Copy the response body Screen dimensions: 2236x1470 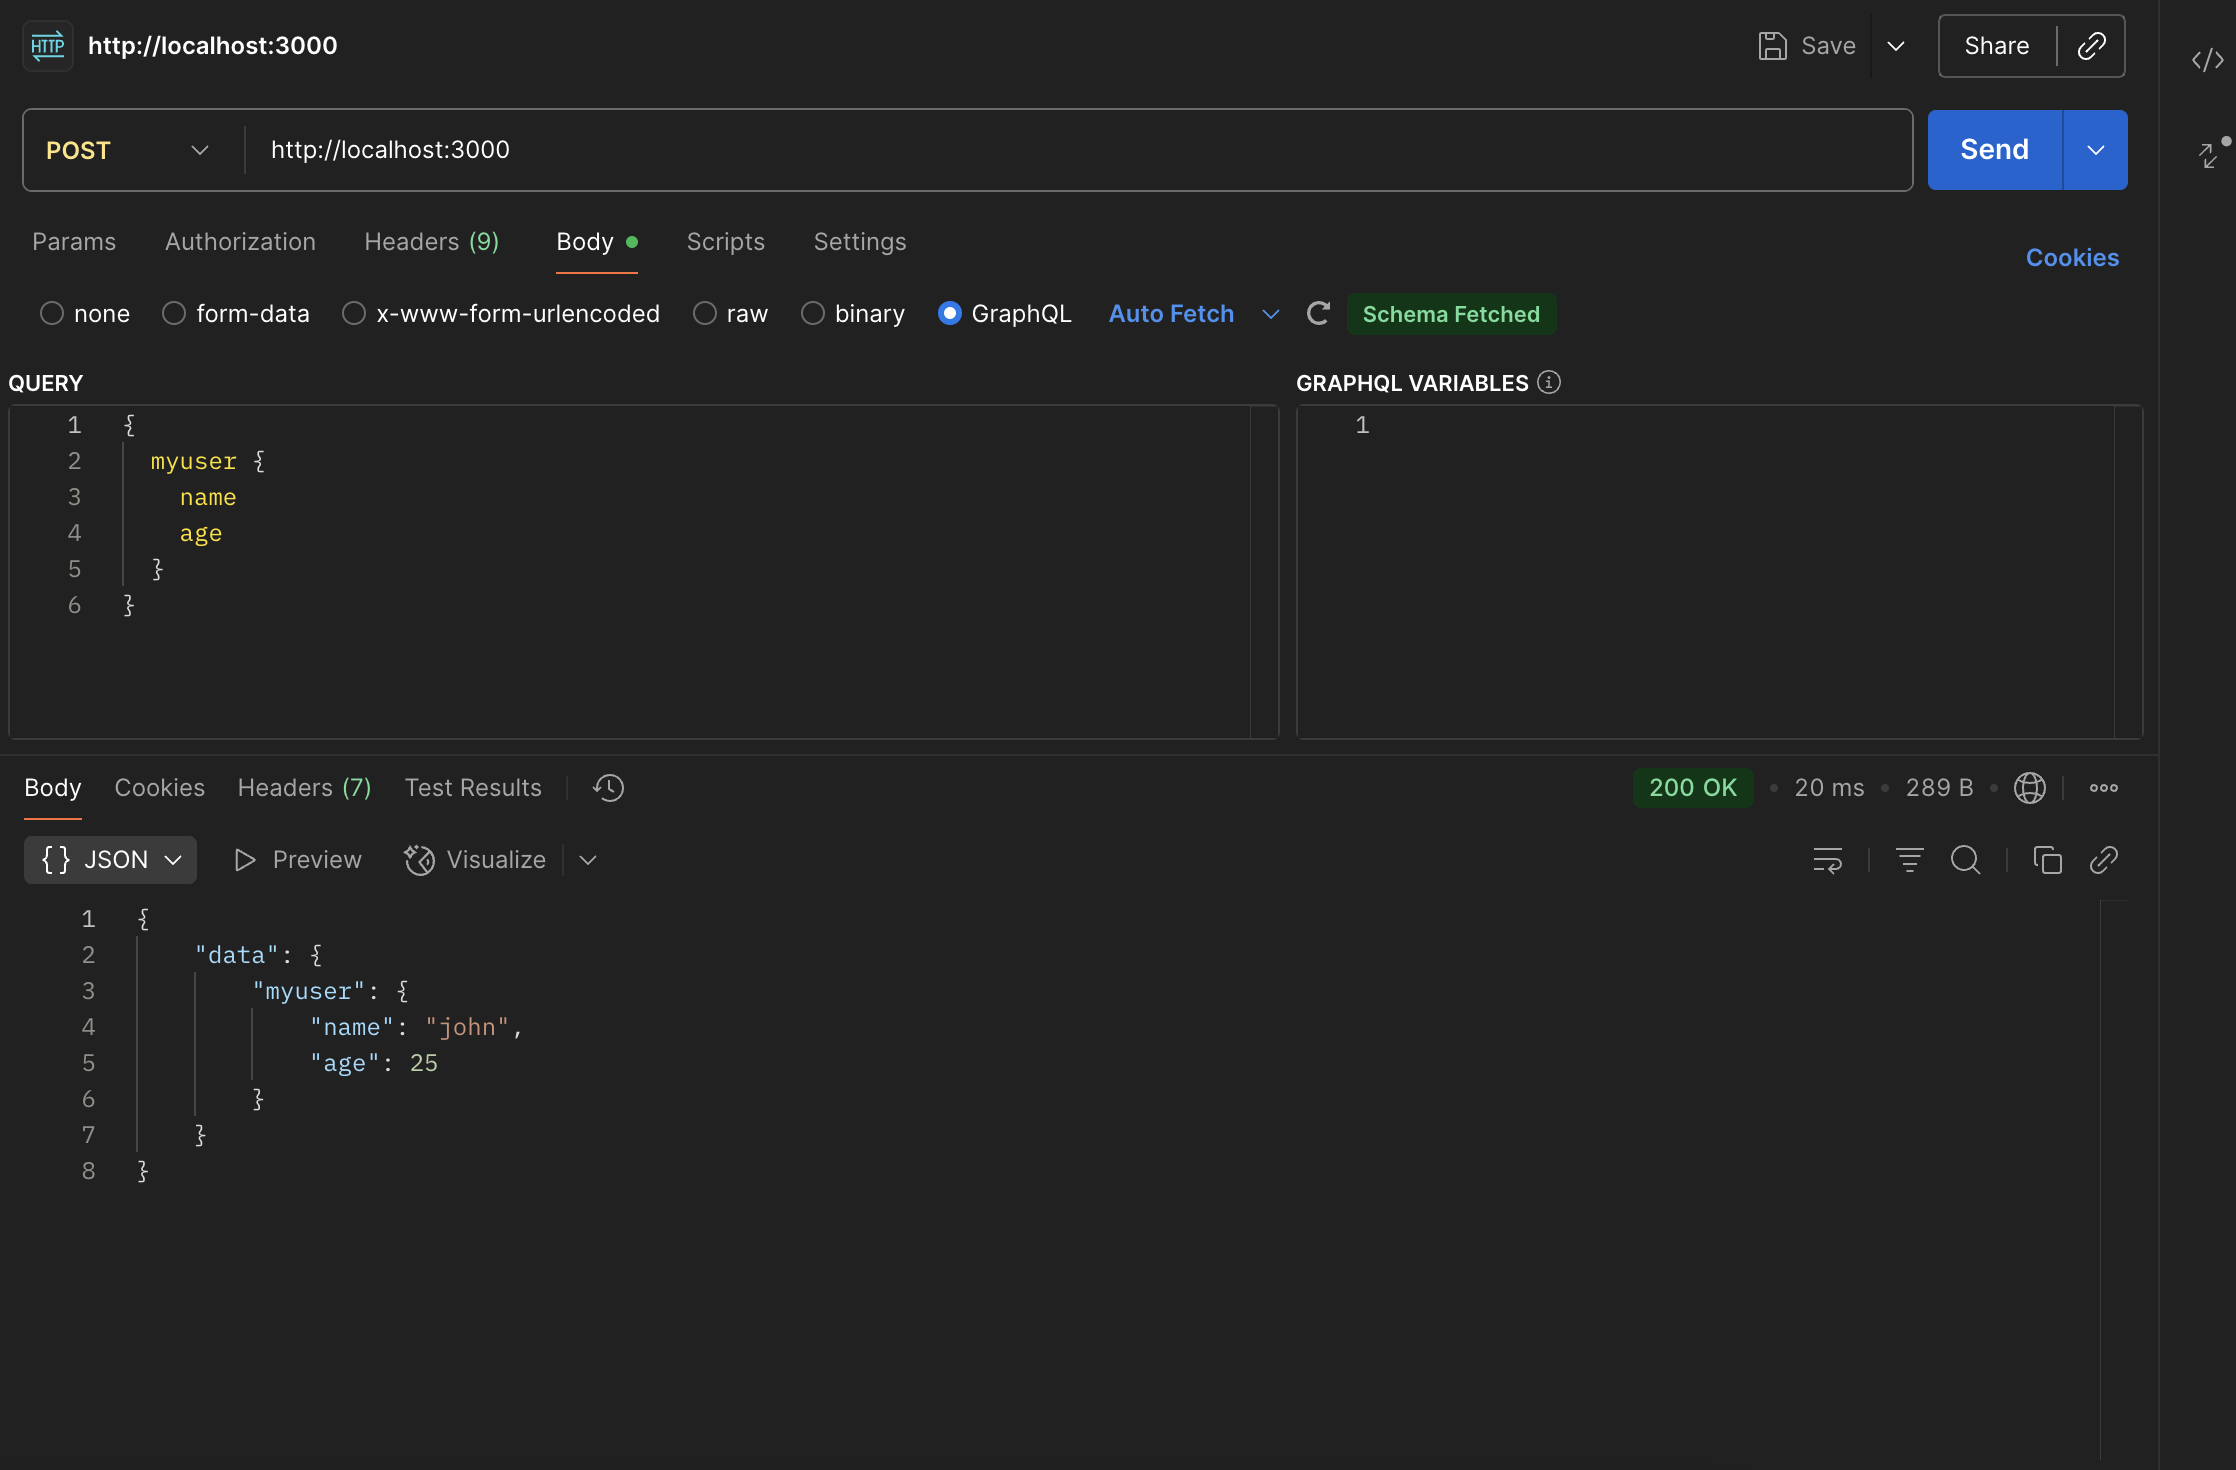[2047, 860]
